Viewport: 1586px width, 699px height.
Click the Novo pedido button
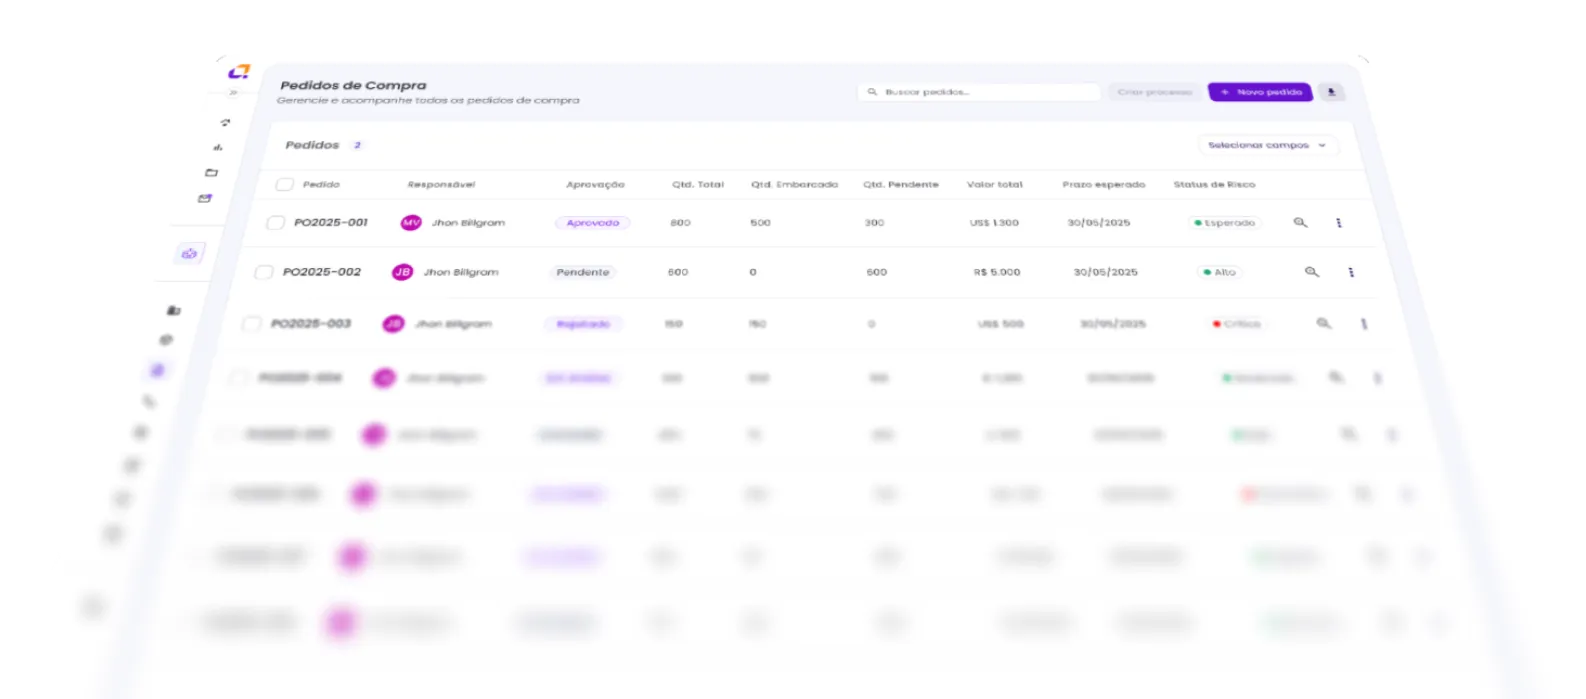click(x=1261, y=92)
